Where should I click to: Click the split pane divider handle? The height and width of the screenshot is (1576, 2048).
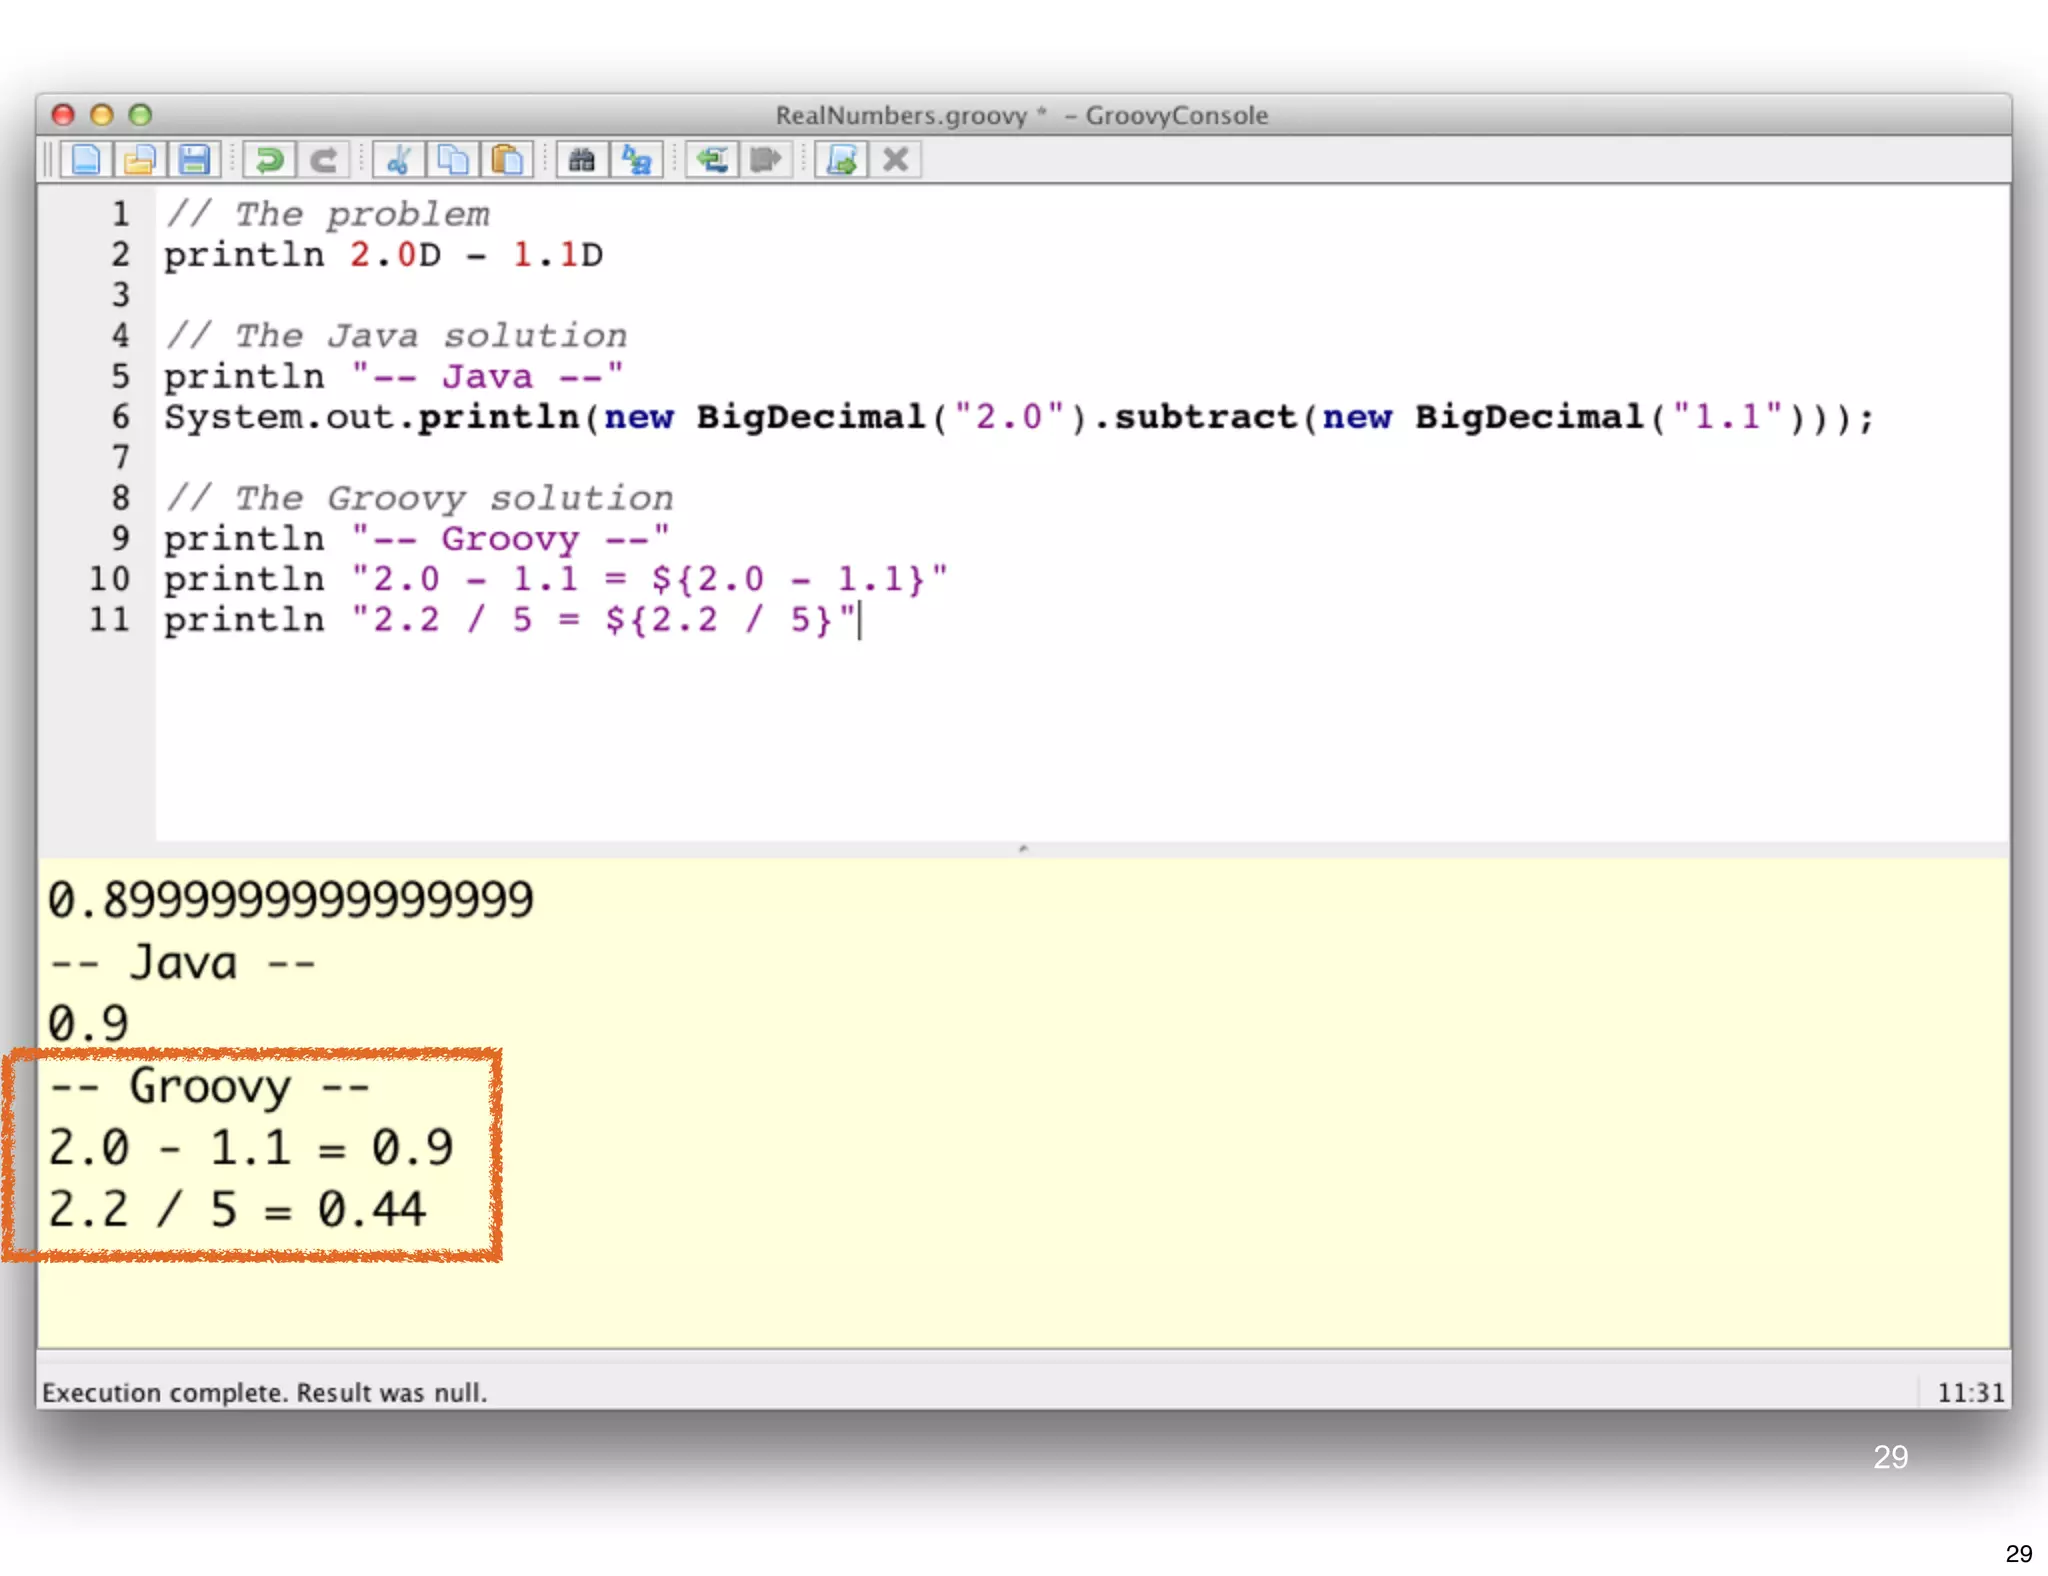click(x=1023, y=849)
